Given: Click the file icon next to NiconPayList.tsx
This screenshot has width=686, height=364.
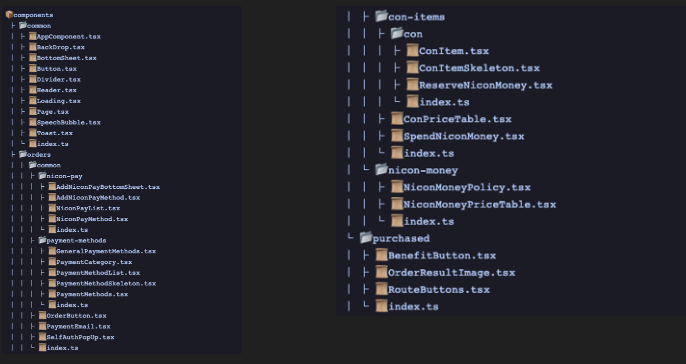Looking at the screenshot, I should coord(52,208).
